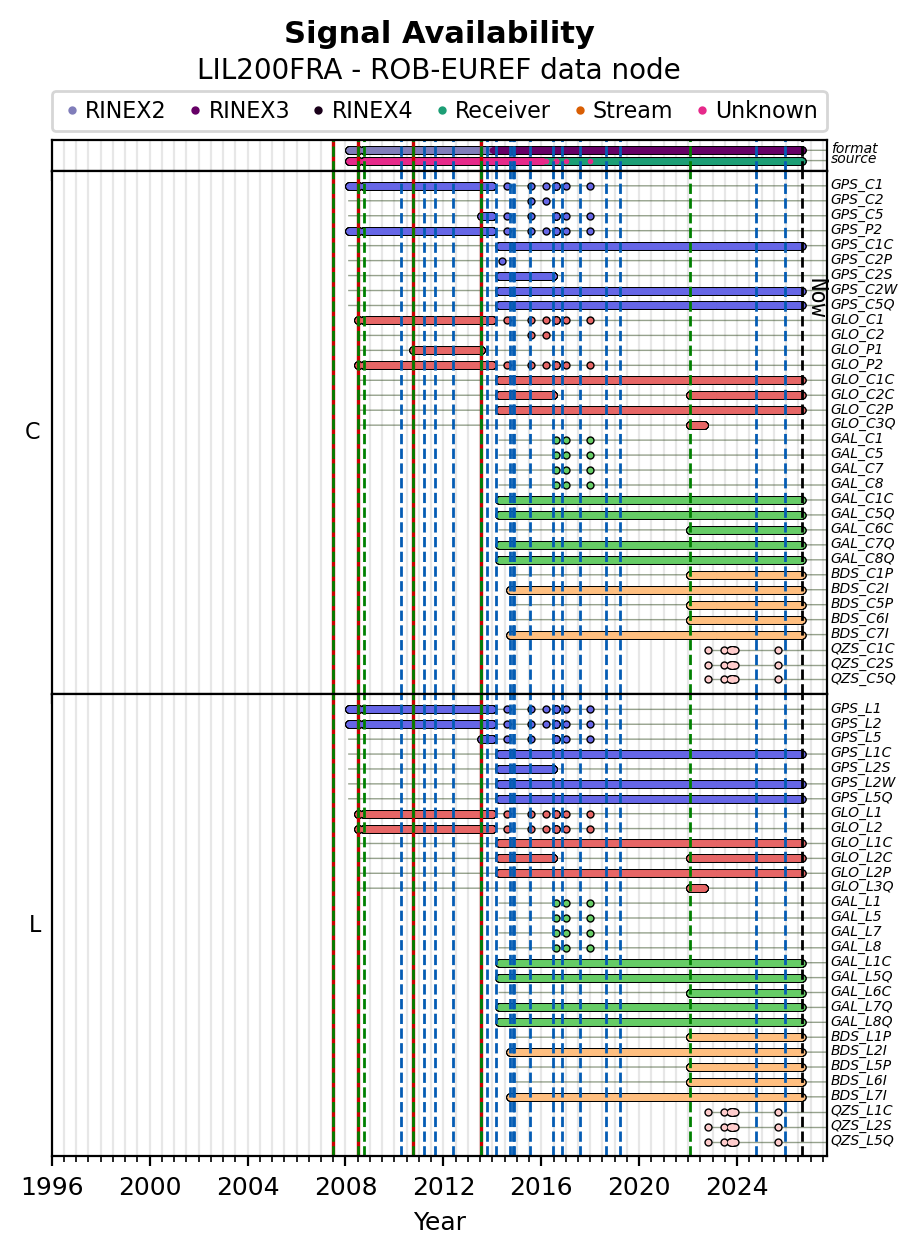Click the C section label
Viewport: 918px width, 1255px height.
33,432
